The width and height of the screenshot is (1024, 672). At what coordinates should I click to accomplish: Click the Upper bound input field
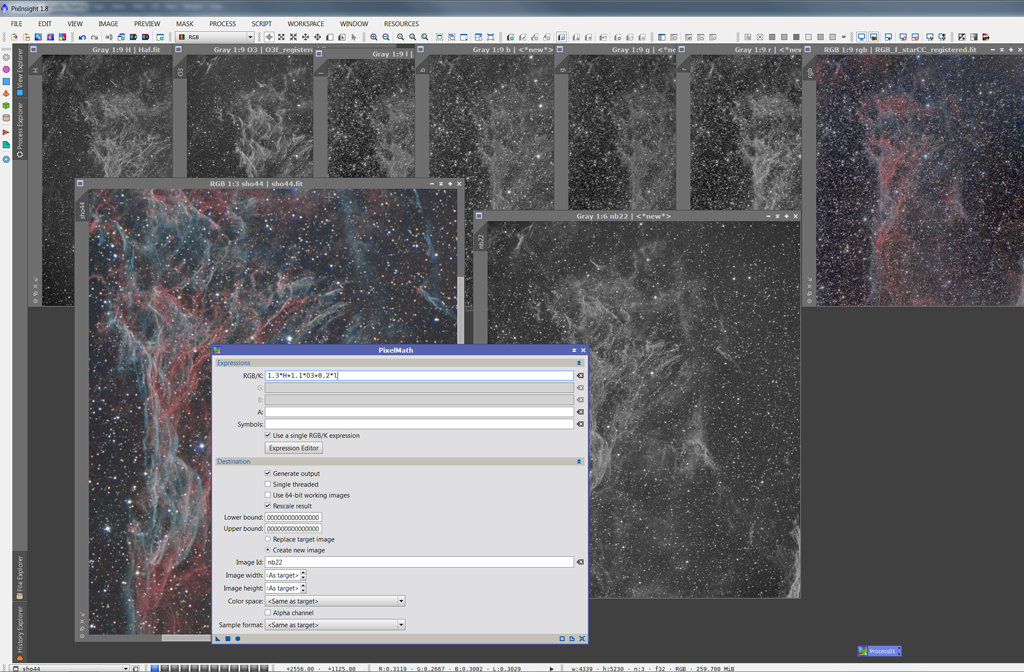293,528
